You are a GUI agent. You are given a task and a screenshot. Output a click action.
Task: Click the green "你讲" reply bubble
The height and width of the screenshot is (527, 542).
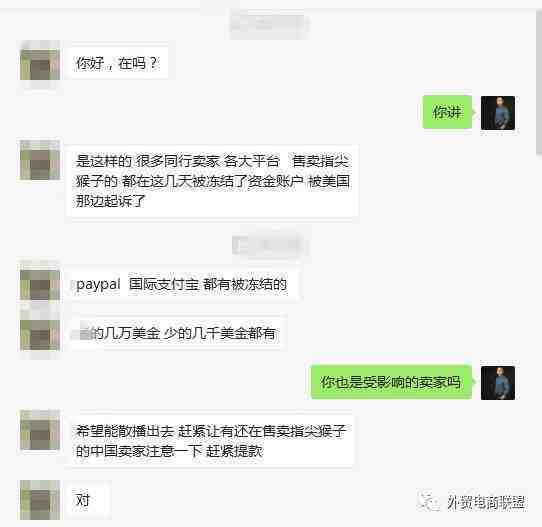click(x=447, y=112)
